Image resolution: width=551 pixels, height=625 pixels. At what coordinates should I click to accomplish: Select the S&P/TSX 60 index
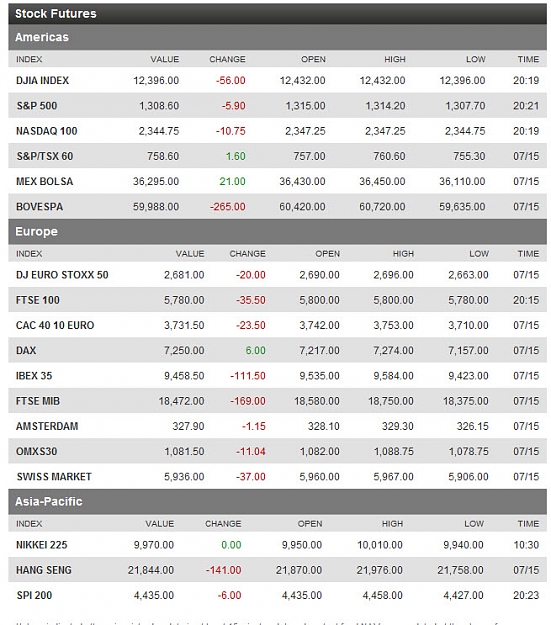[x=45, y=156]
